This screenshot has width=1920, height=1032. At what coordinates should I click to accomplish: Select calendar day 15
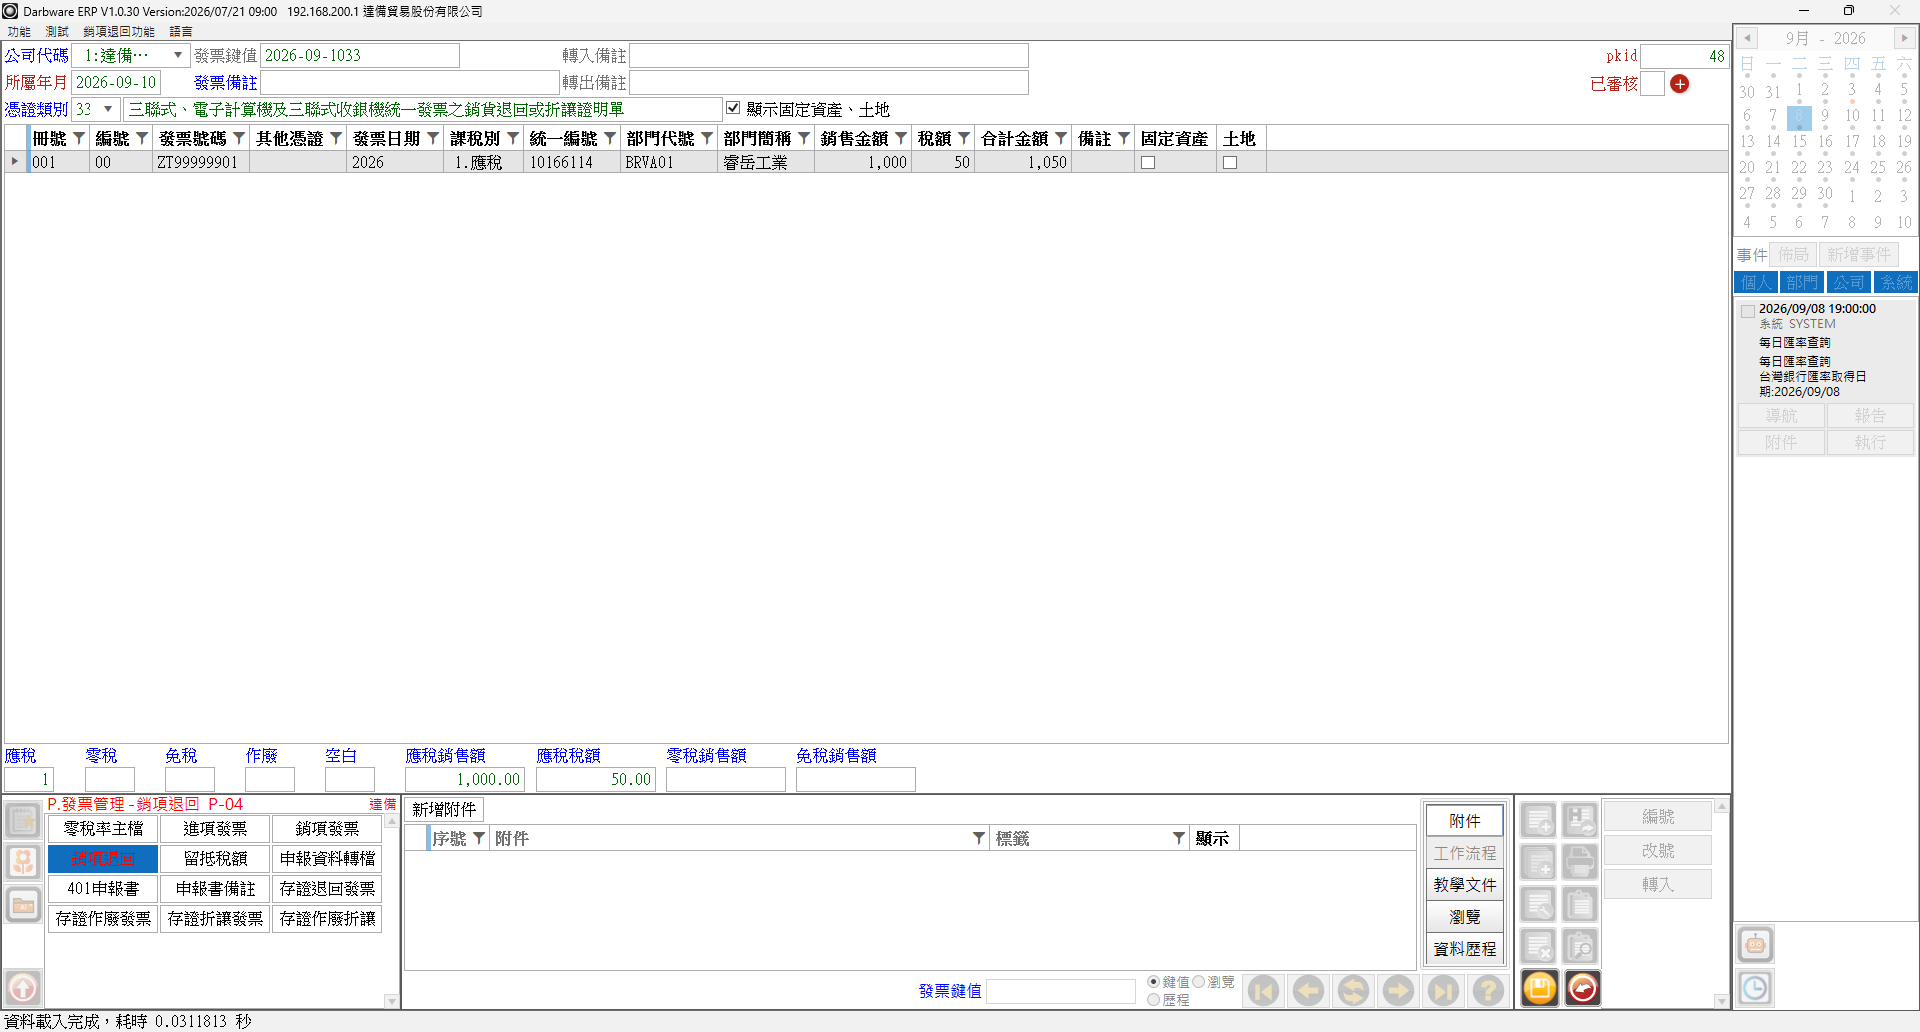tap(1798, 141)
